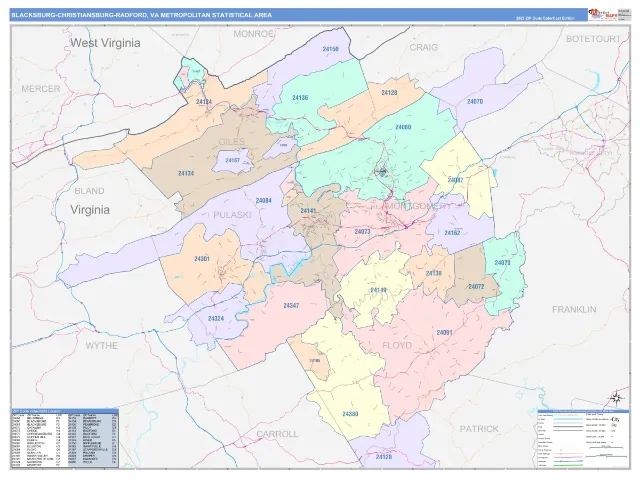Click the FRANKLIN county label
The image size is (640, 480).
tap(574, 309)
